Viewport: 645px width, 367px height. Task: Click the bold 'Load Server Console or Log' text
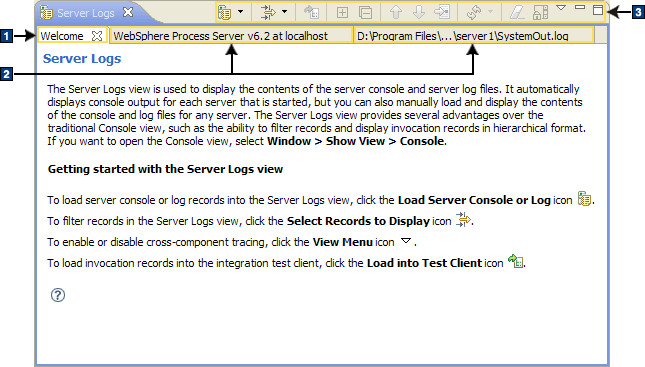click(x=474, y=200)
